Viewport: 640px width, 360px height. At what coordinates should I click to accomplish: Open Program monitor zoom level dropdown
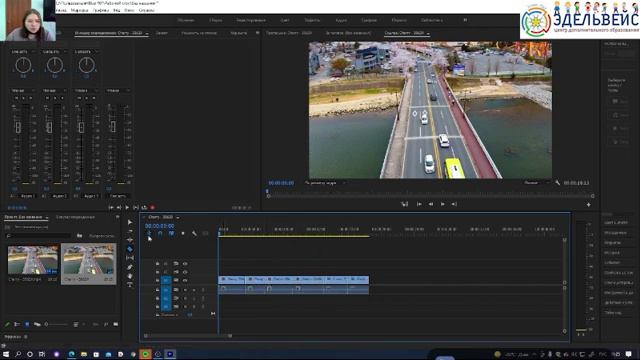324,183
